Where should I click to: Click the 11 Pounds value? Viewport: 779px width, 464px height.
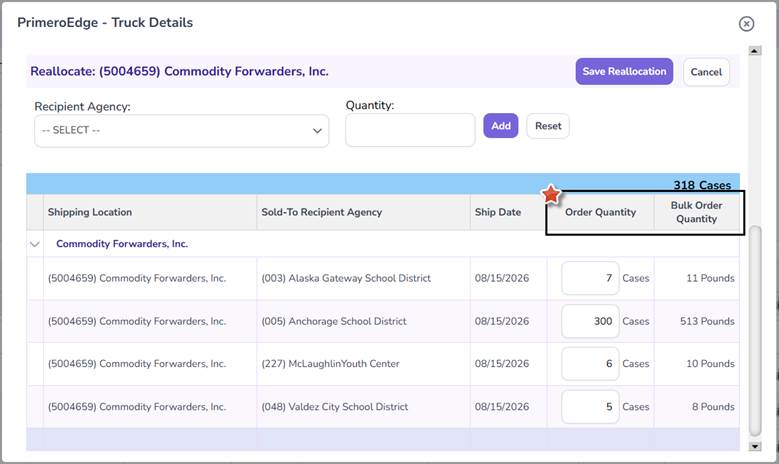click(x=710, y=278)
